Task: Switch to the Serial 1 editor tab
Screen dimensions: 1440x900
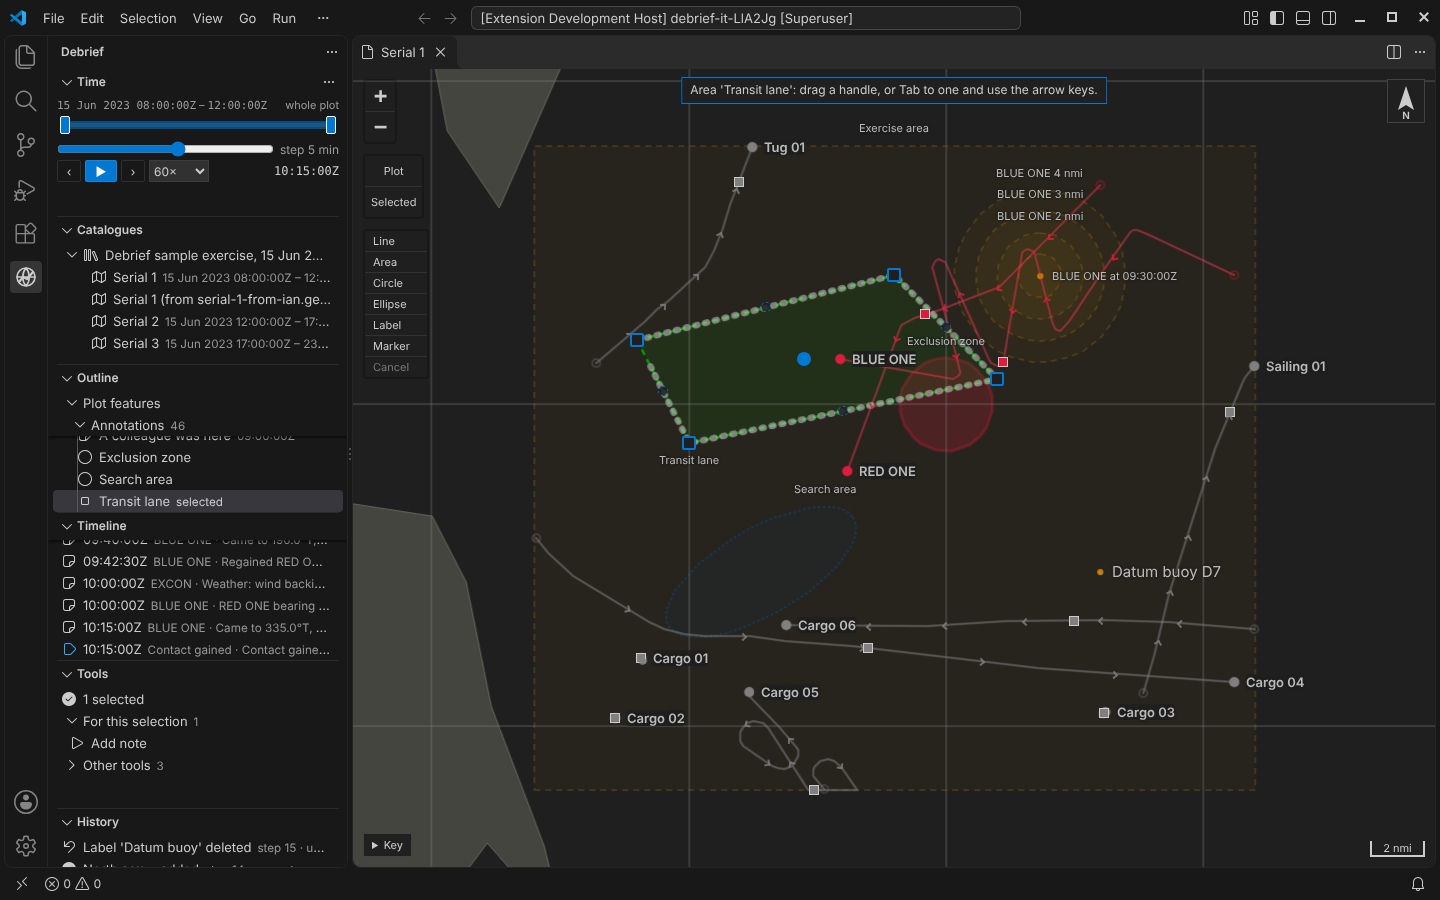Action: pyautogui.click(x=404, y=52)
